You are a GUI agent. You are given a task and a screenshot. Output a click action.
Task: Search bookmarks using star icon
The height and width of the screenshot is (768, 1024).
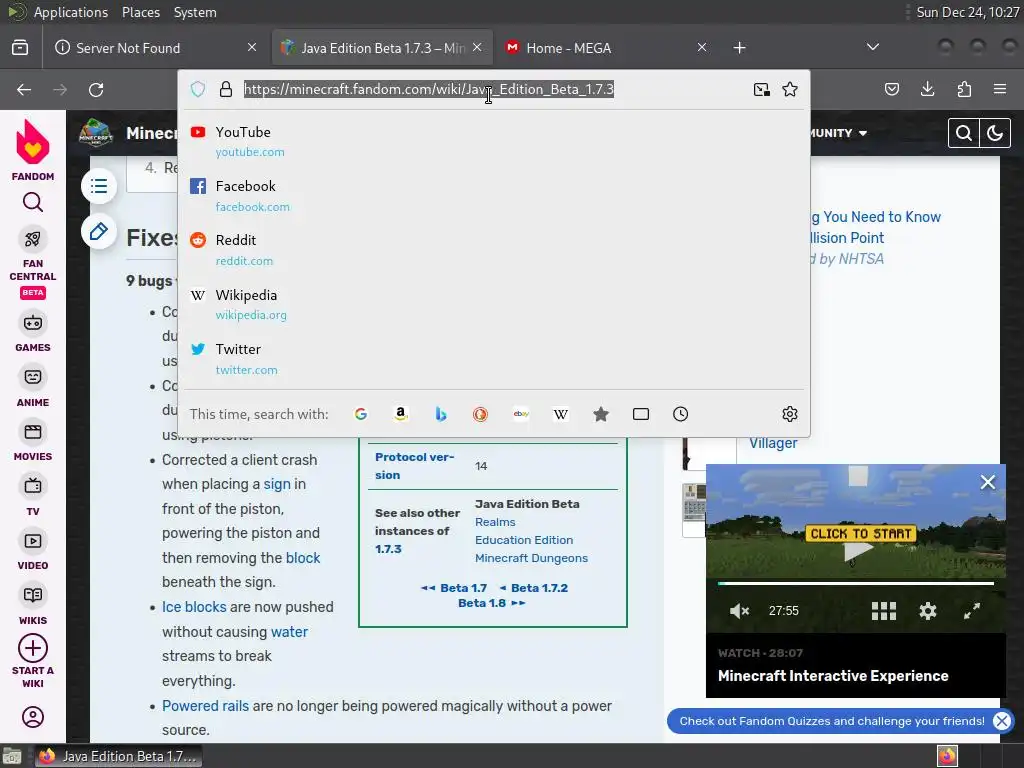pos(601,414)
